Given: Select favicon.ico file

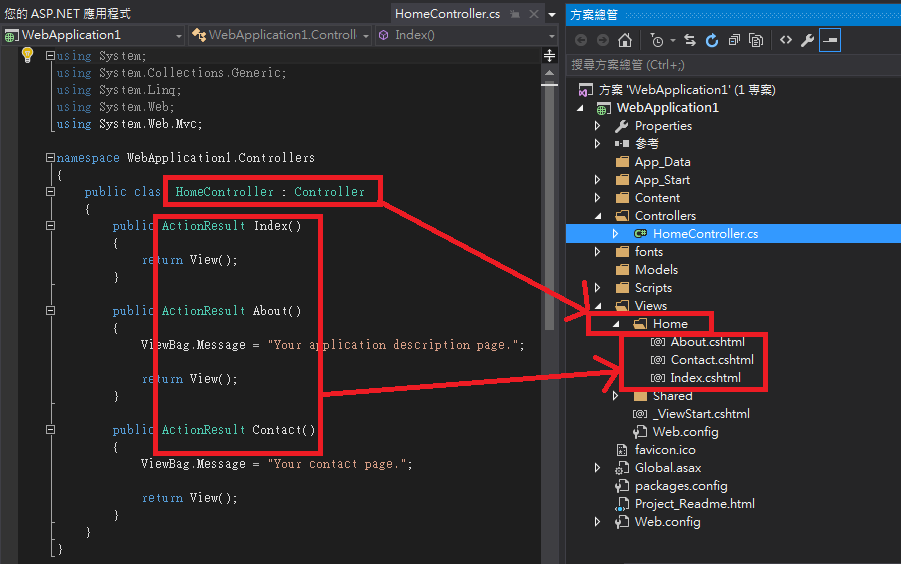Looking at the screenshot, I should 665,450.
